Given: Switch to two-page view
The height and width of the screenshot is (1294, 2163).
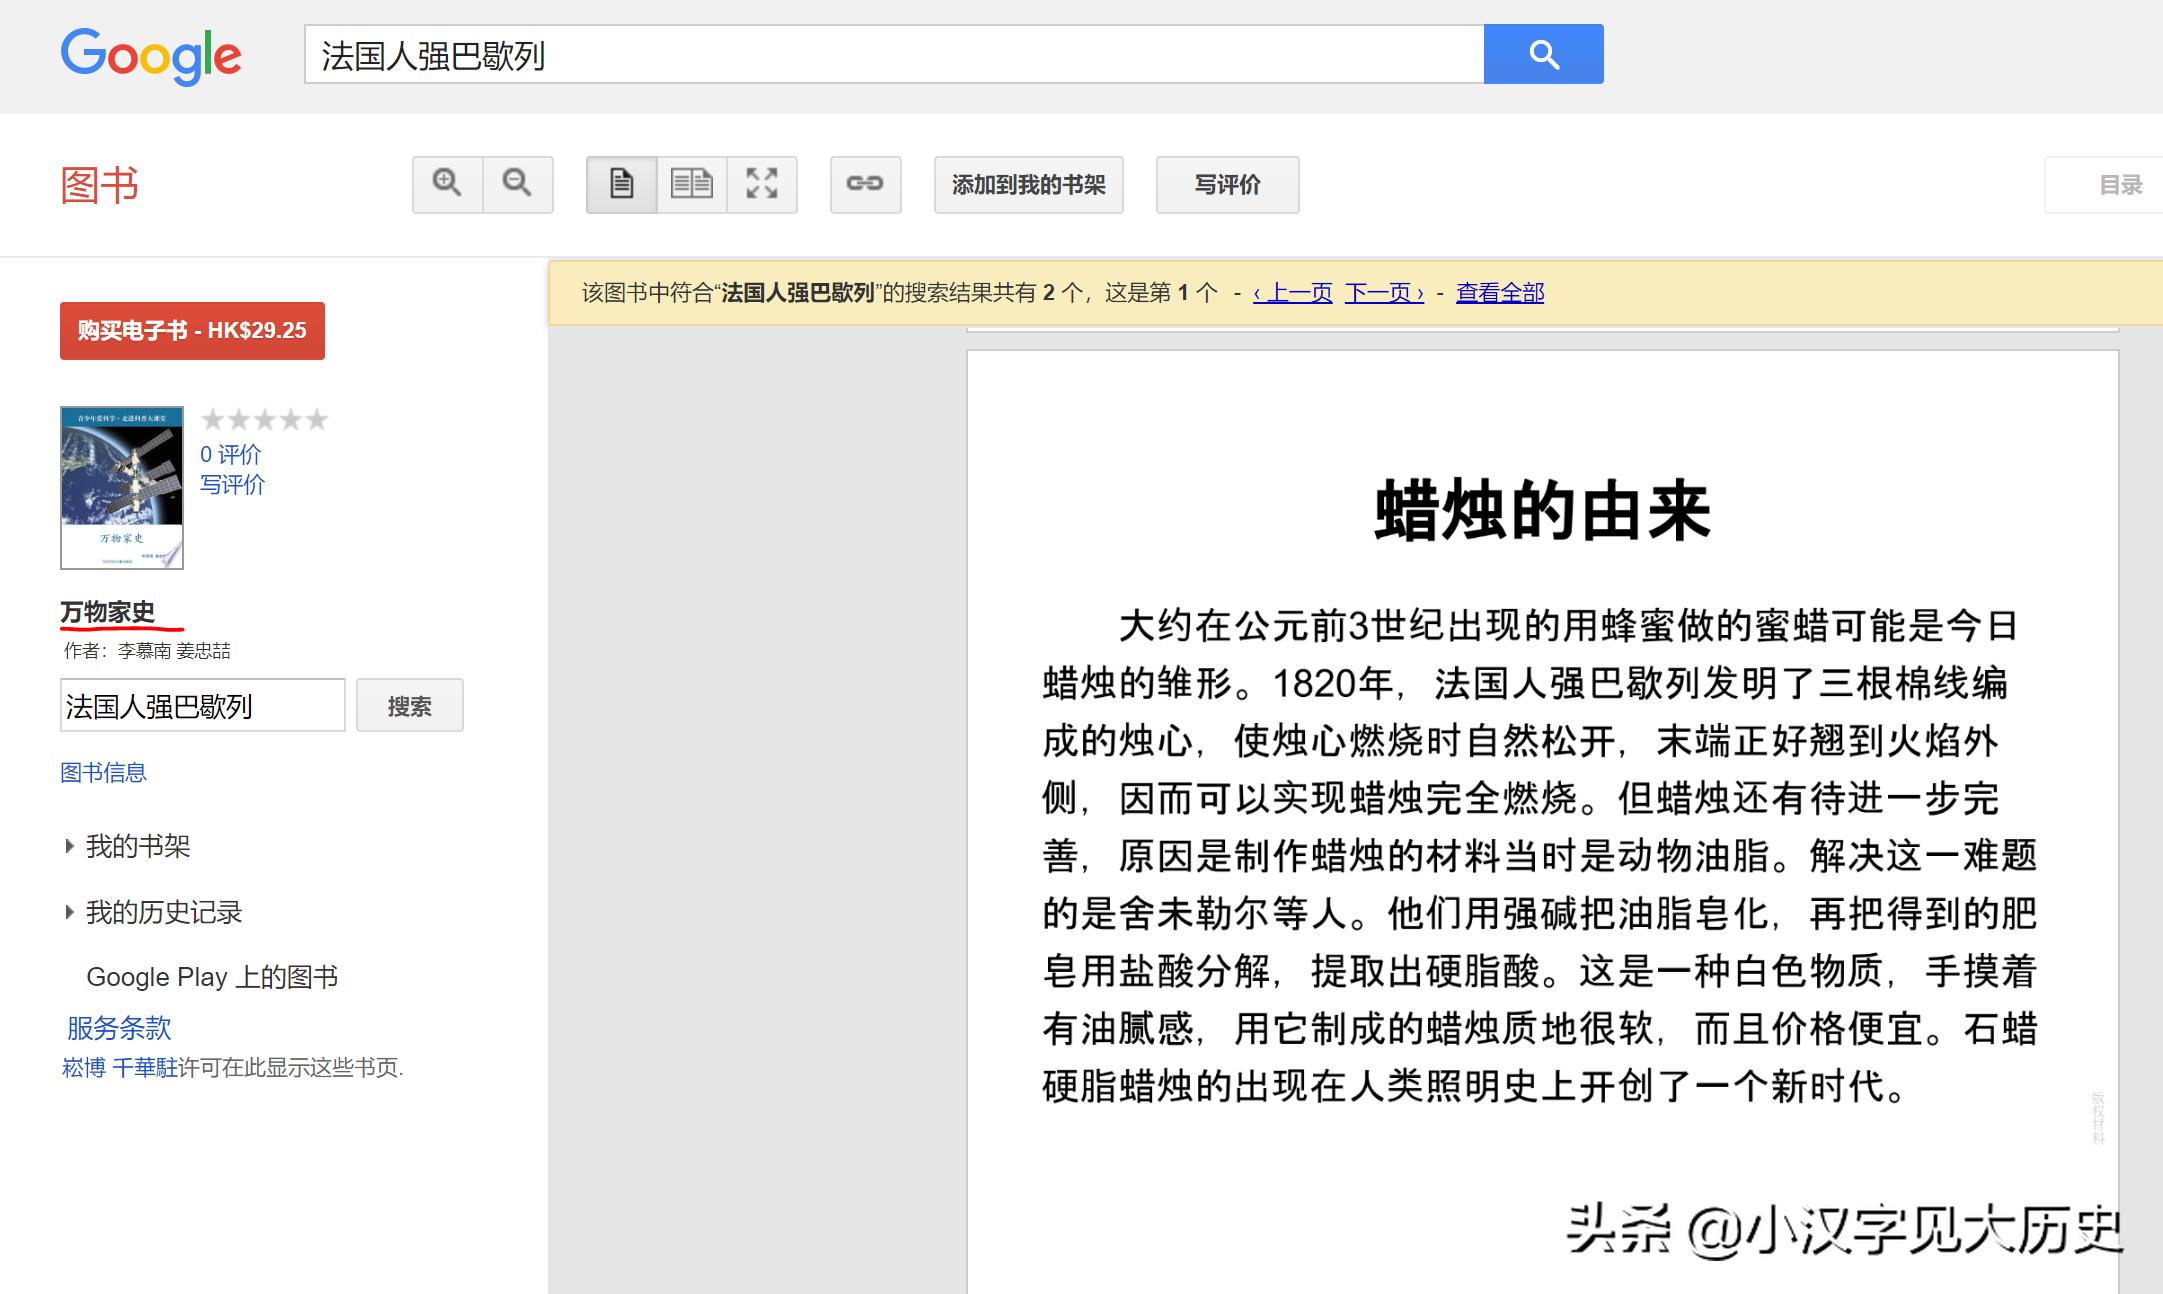Looking at the screenshot, I should 691,184.
